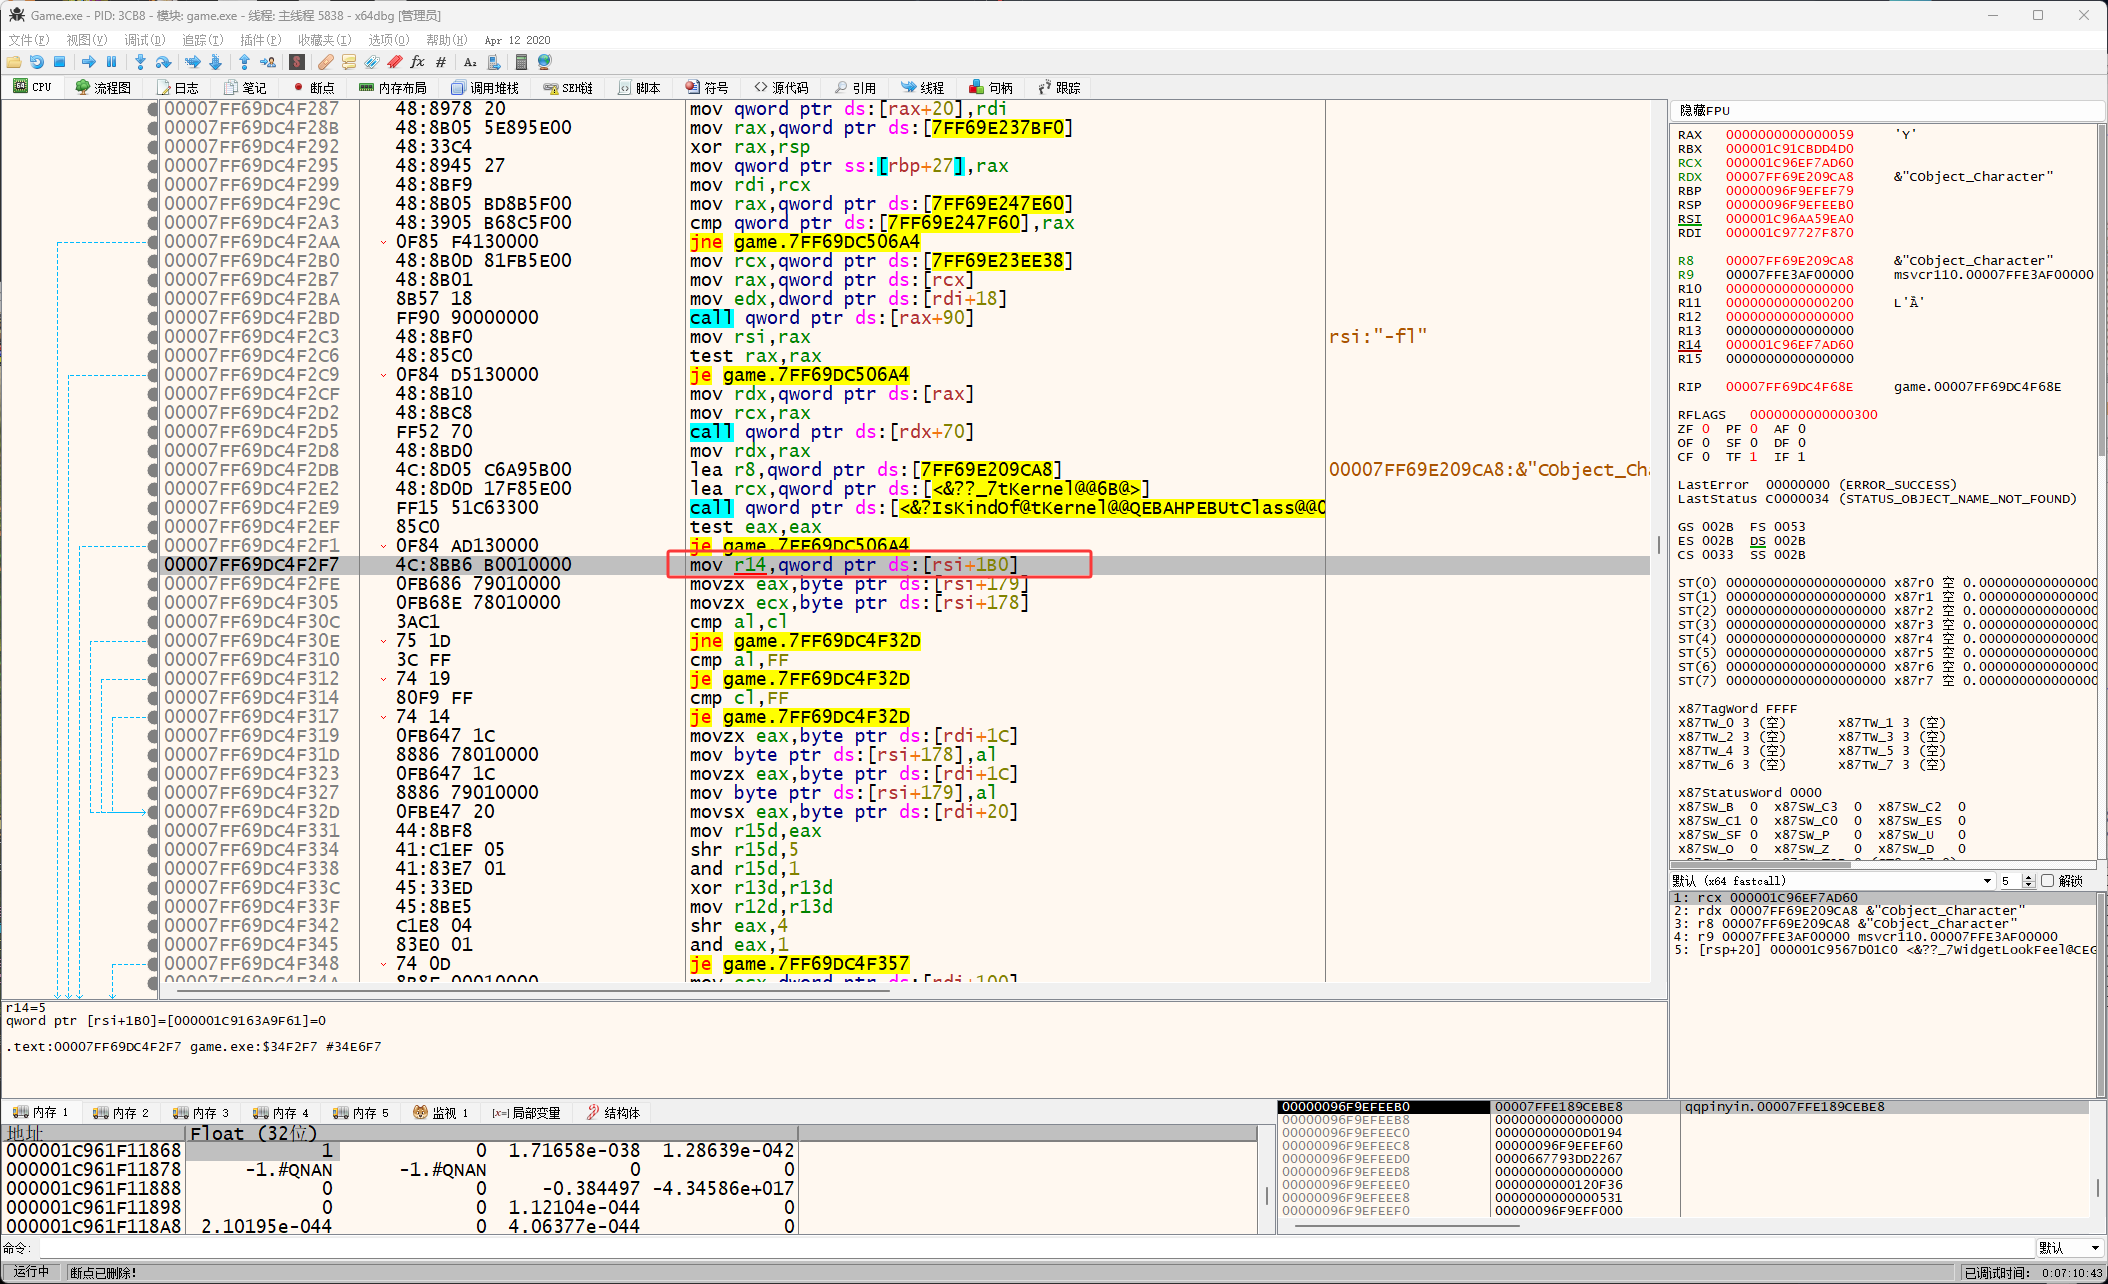Click the 隐藏FPU button
Image resolution: width=2108 pixels, height=1284 pixels.
pyautogui.click(x=1704, y=111)
